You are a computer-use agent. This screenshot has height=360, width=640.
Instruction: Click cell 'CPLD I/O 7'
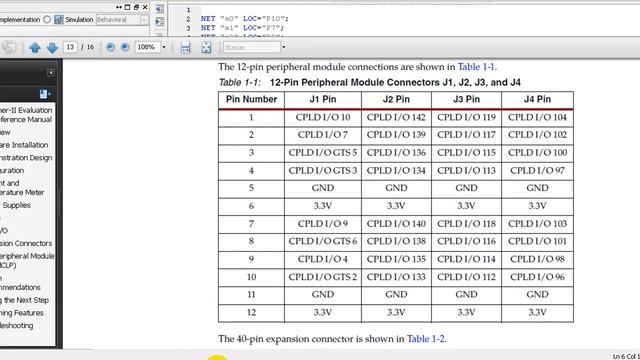click(x=323, y=135)
